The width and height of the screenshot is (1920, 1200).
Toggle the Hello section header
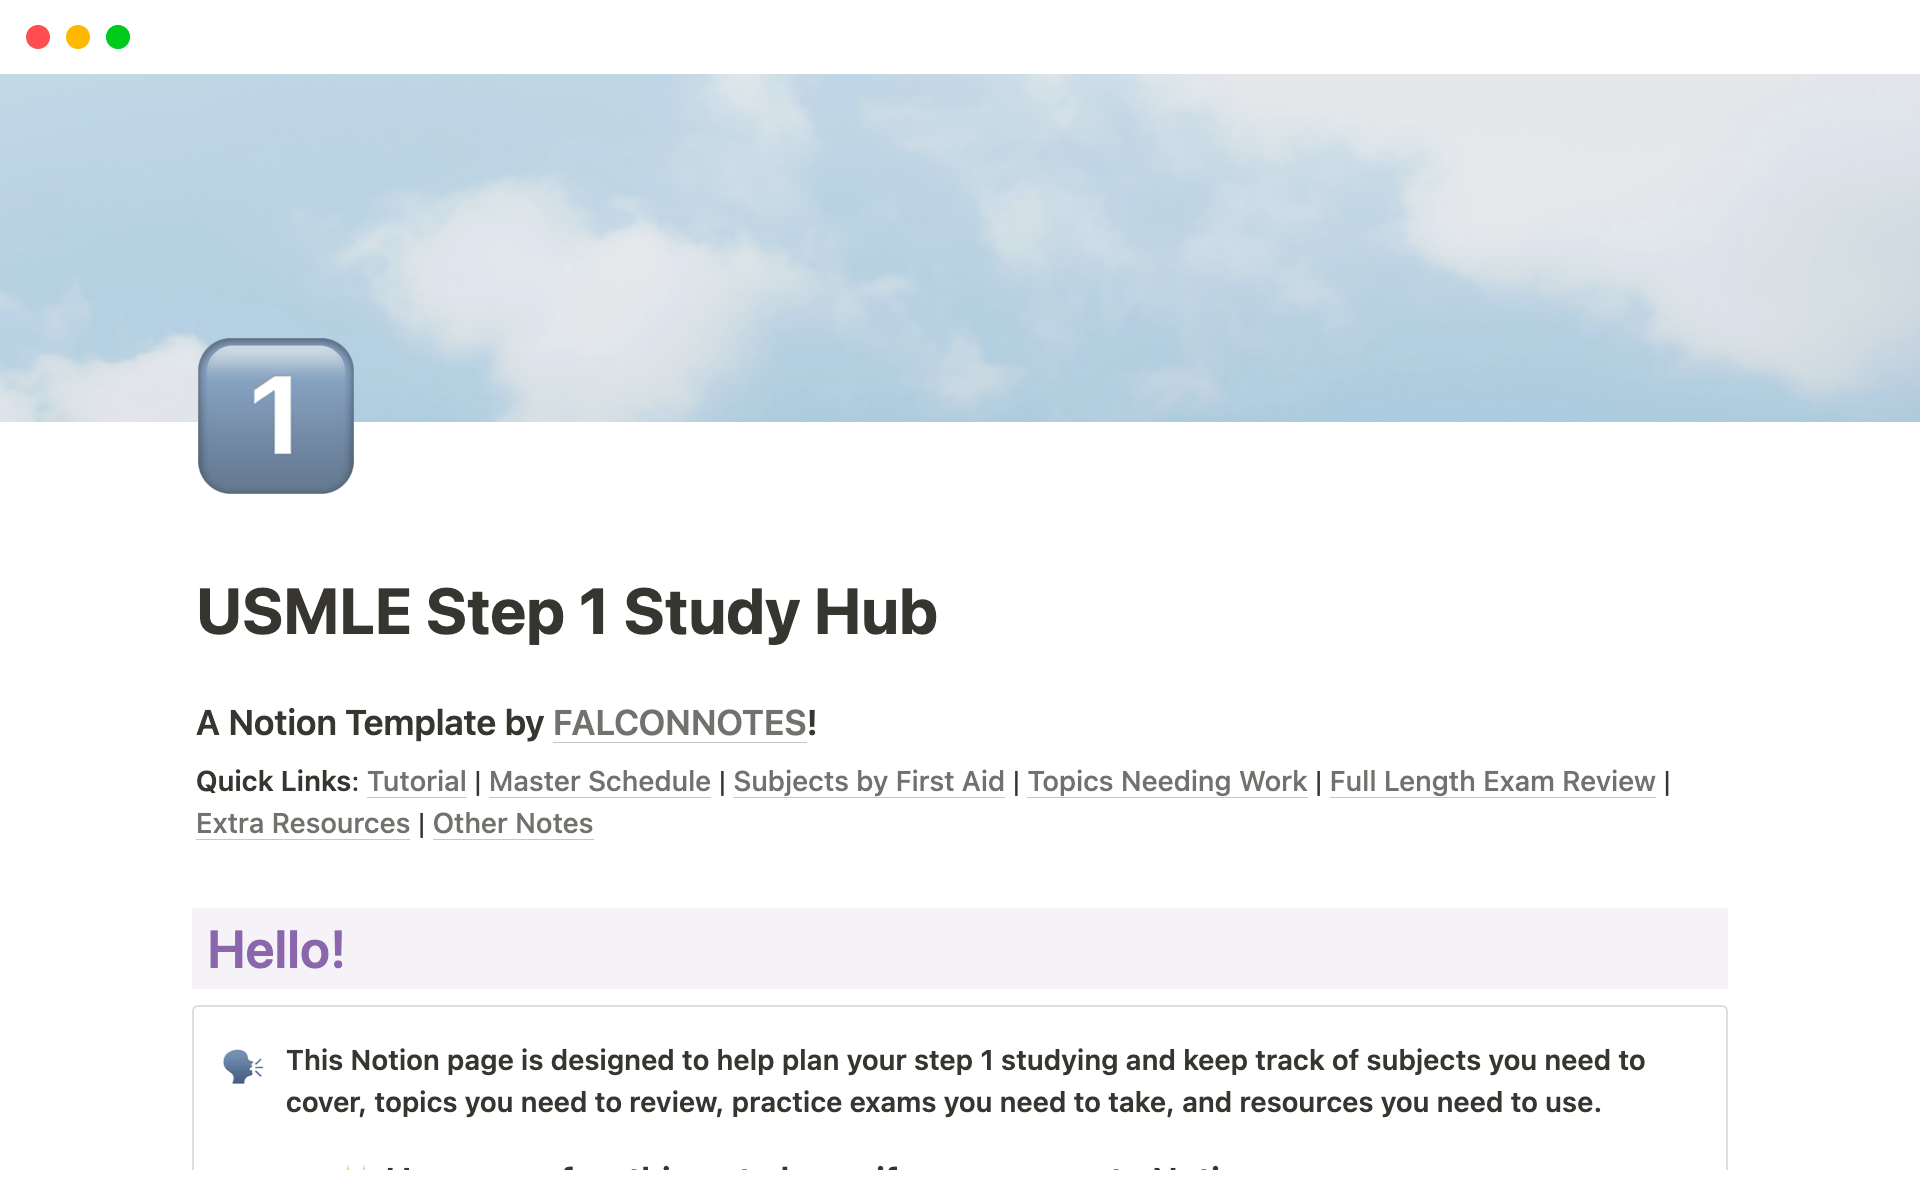tap(274, 950)
